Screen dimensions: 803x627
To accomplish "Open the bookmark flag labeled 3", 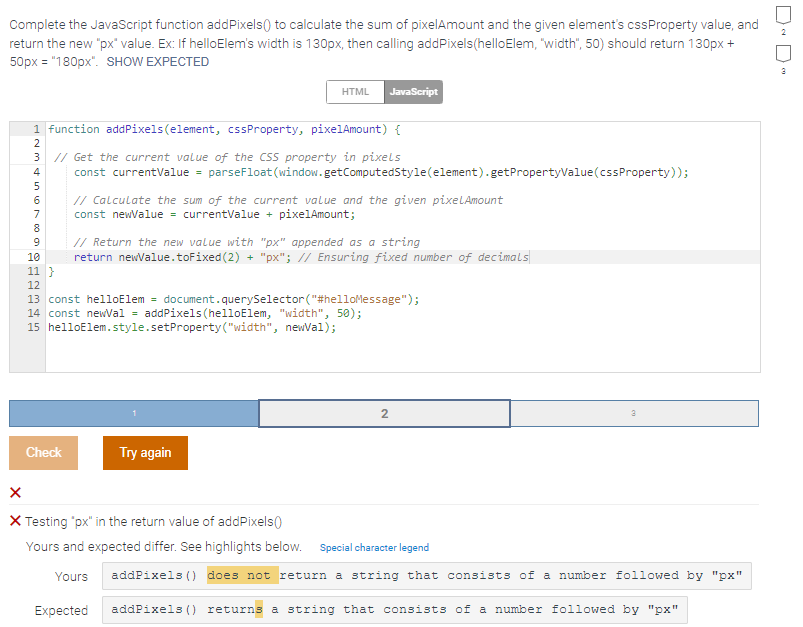I will [783, 55].
